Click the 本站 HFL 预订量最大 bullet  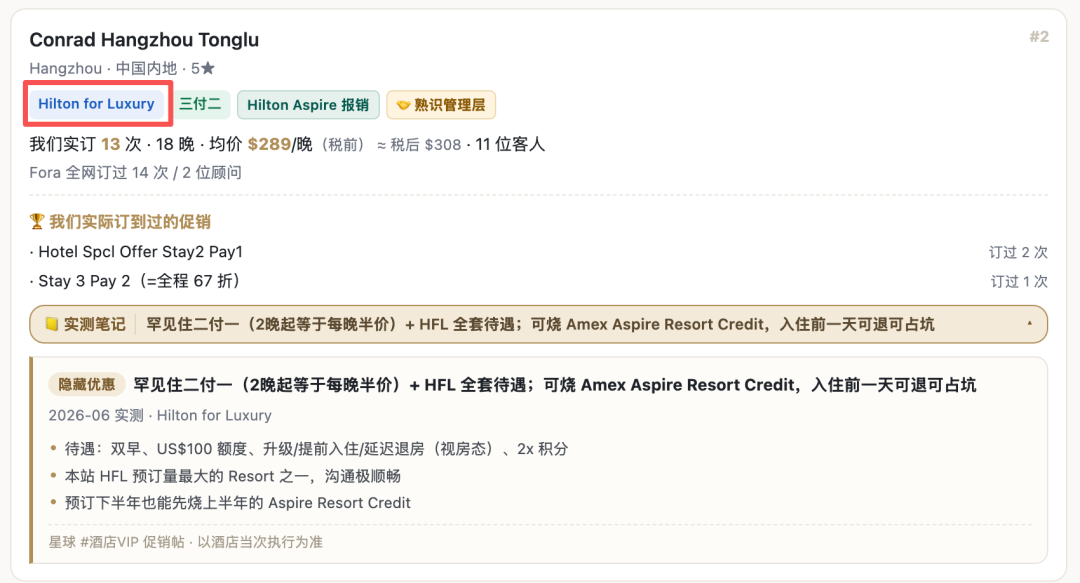(233, 476)
